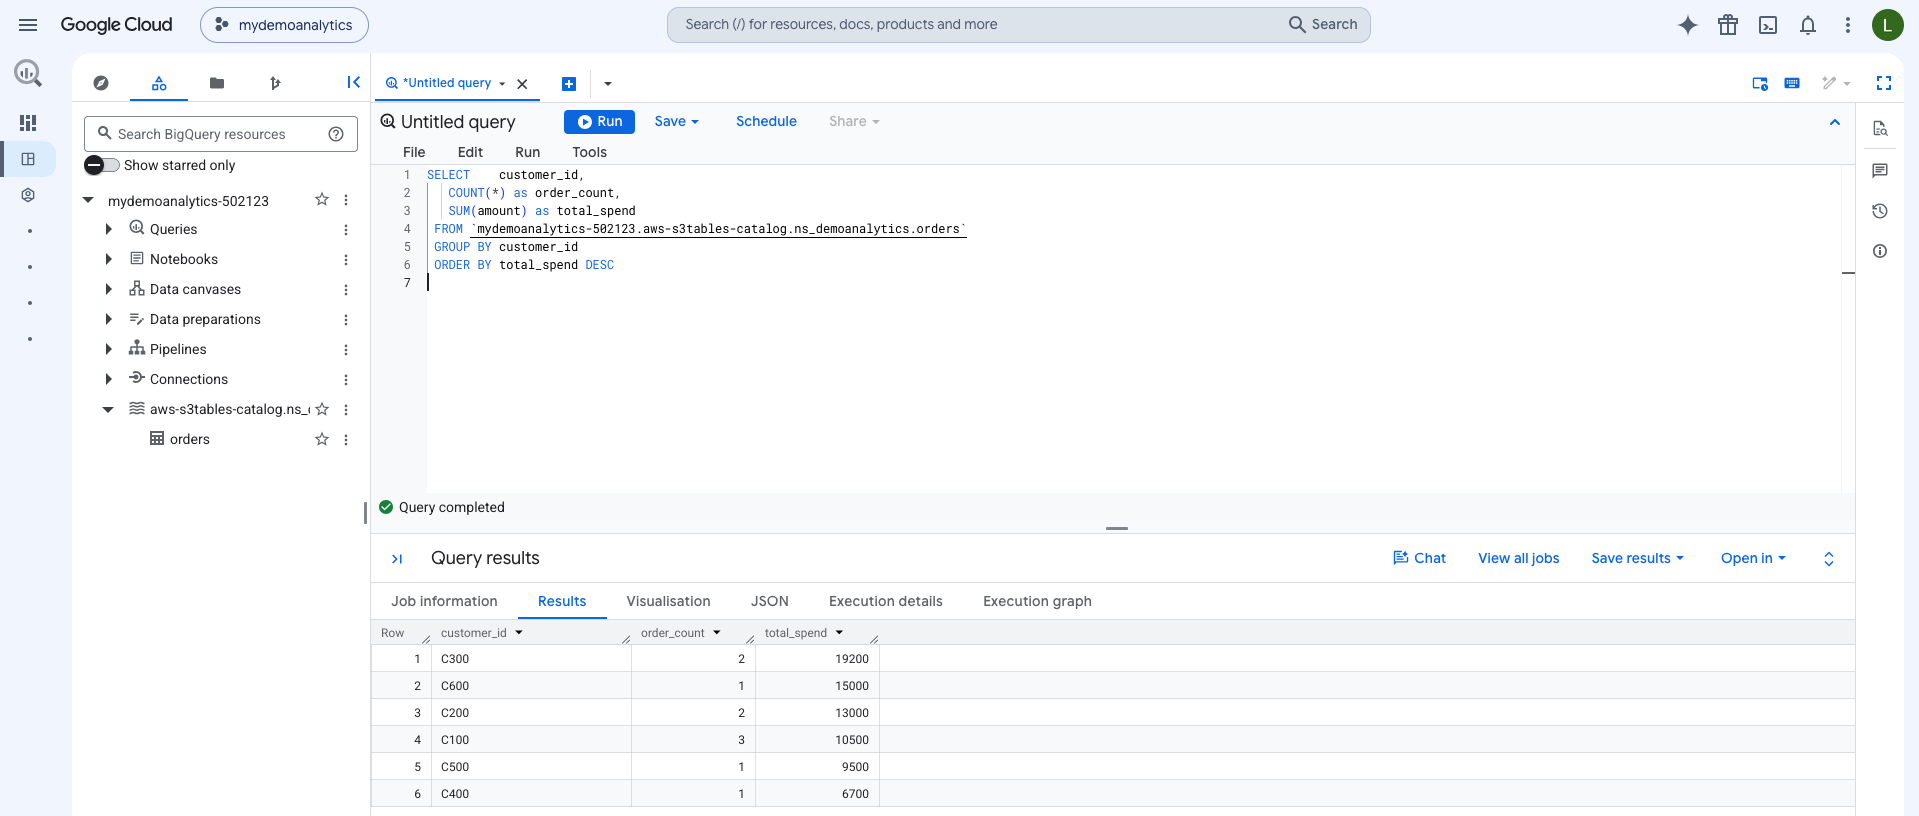Open the info icon in right rail
Screen dimensions: 1919x816
(x=1880, y=251)
